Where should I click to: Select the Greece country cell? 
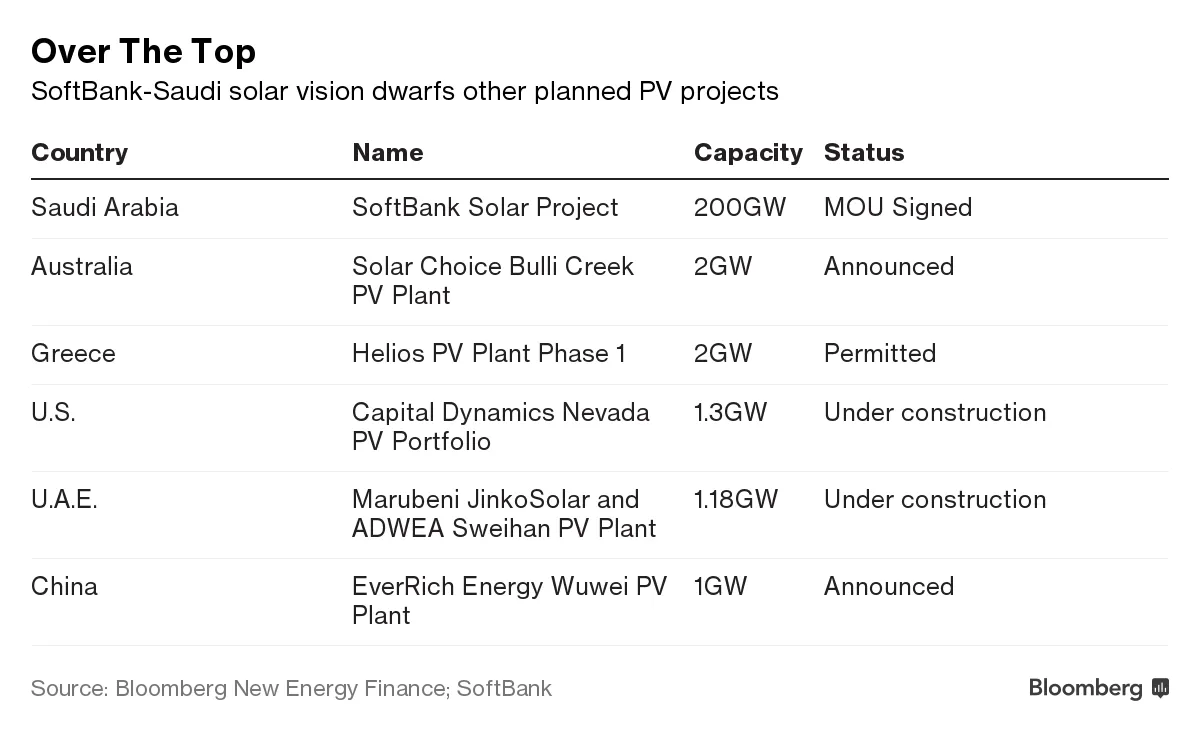tap(73, 353)
